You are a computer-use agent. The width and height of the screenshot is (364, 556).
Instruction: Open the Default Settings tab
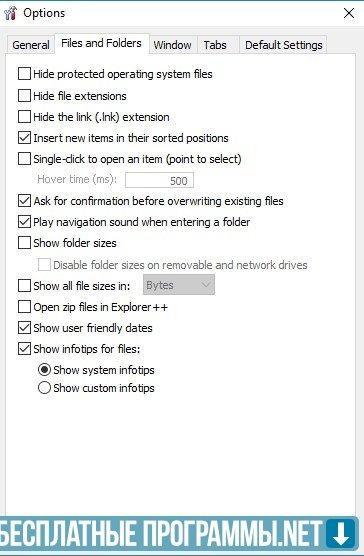click(284, 45)
